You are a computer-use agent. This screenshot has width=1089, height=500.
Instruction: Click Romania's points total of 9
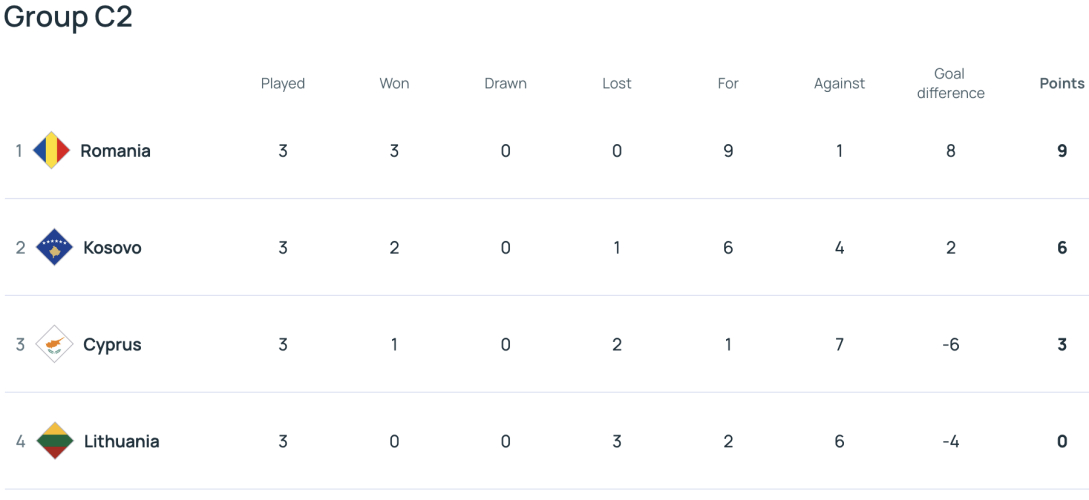click(1062, 151)
